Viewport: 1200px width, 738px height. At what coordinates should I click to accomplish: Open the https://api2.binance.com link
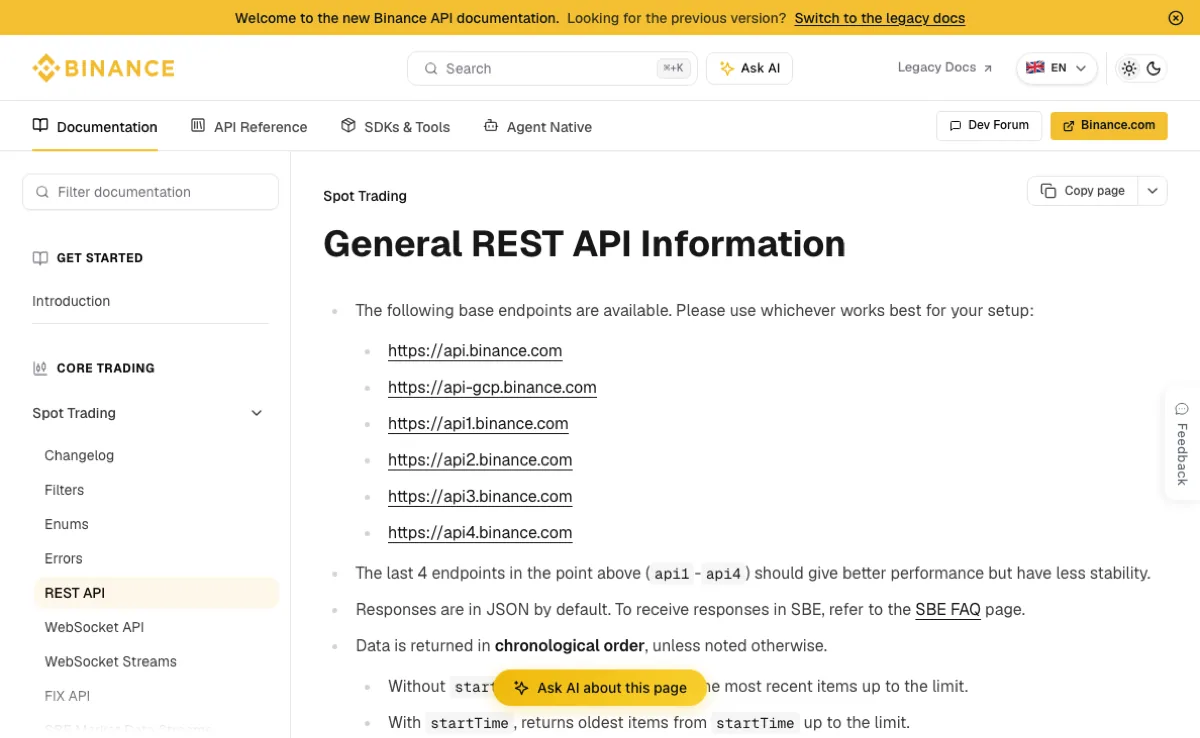tap(480, 460)
